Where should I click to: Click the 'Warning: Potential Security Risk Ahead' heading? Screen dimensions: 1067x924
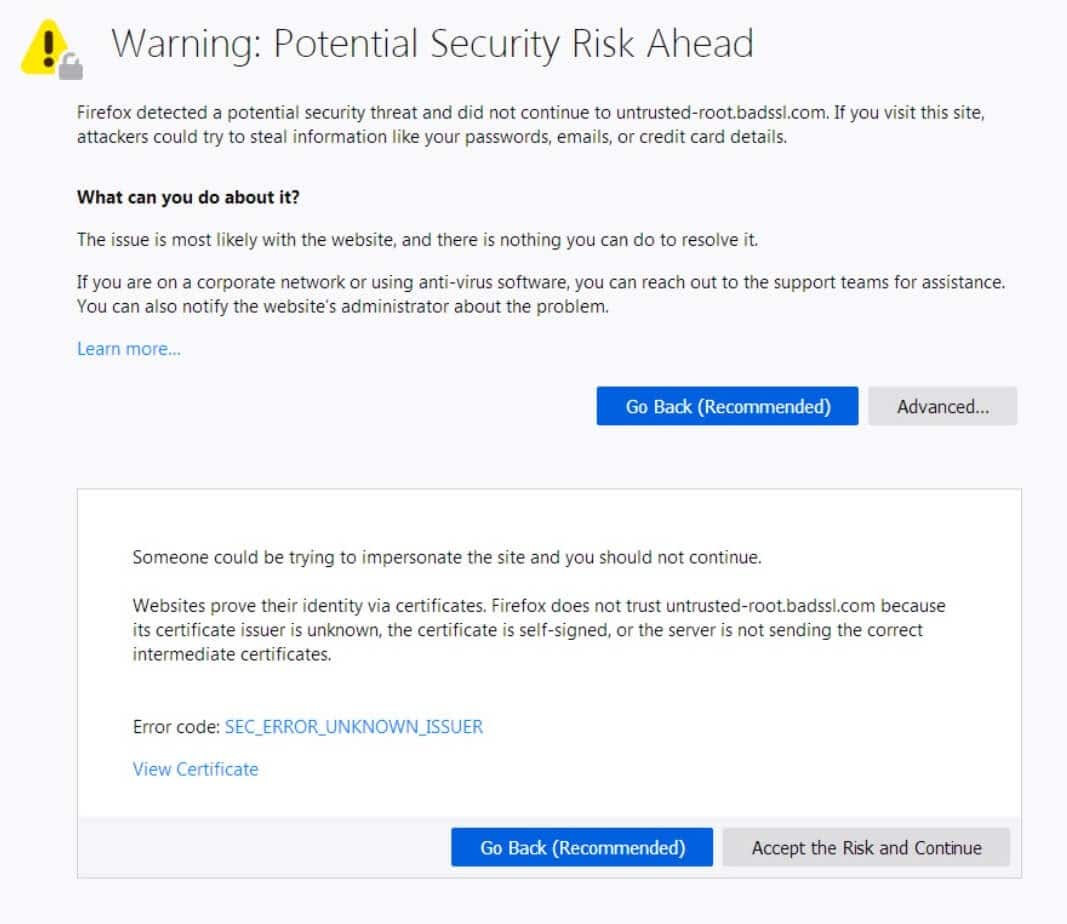point(435,43)
